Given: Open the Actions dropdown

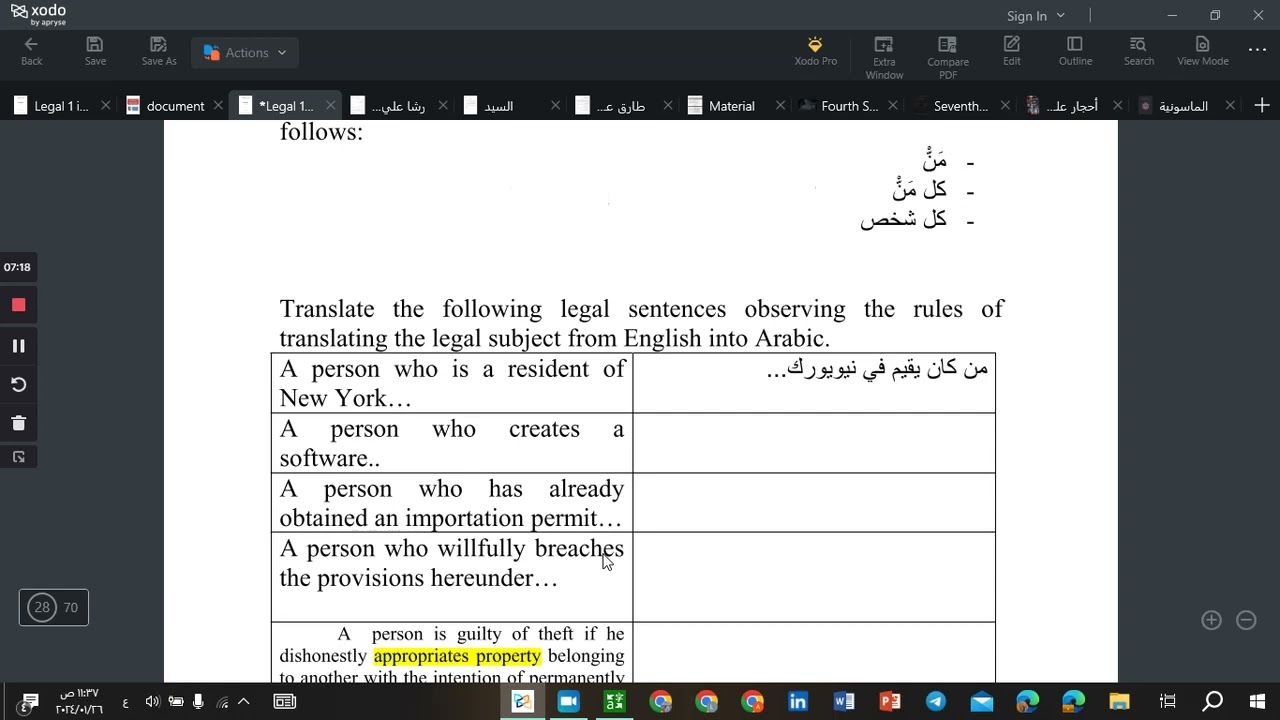Looking at the screenshot, I should pos(245,53).
